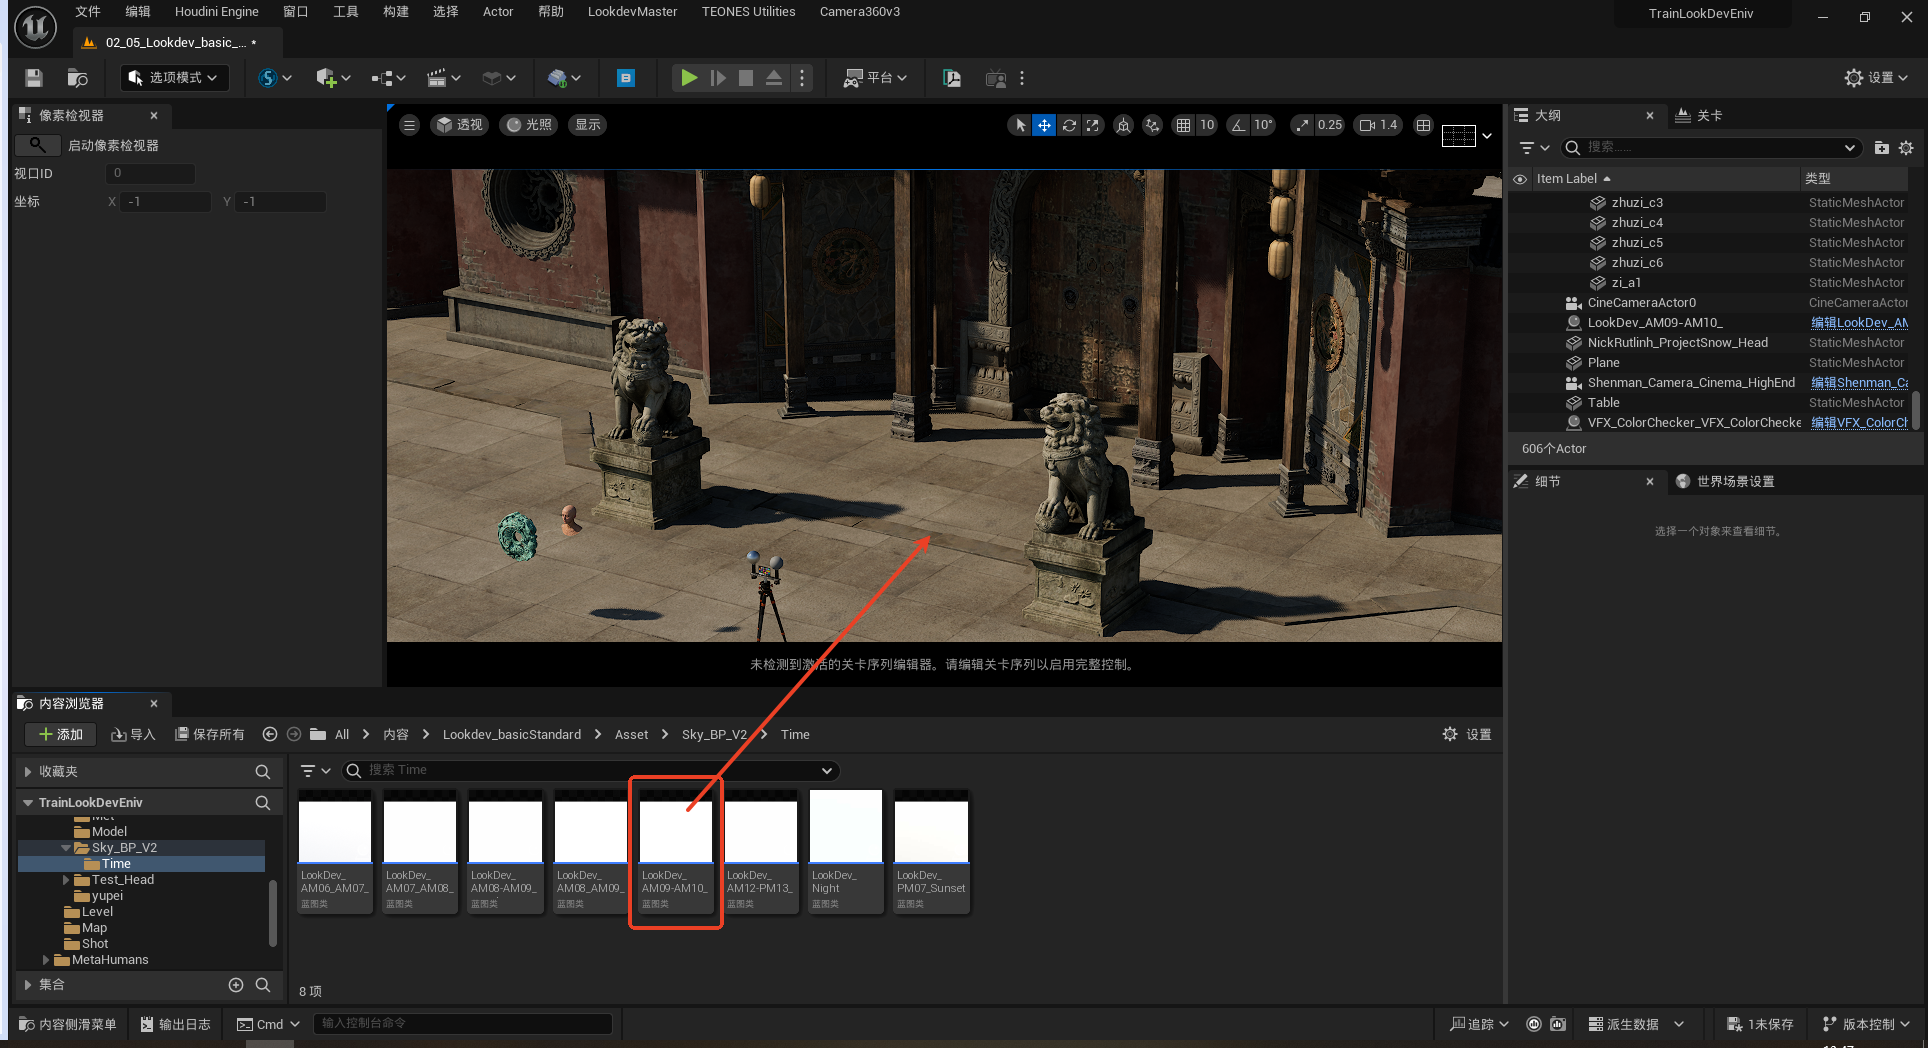This screenshot has width=1928, height=1048.
Task: Click the blue Blueprint toolbar icon
Action: click(626, 78)
